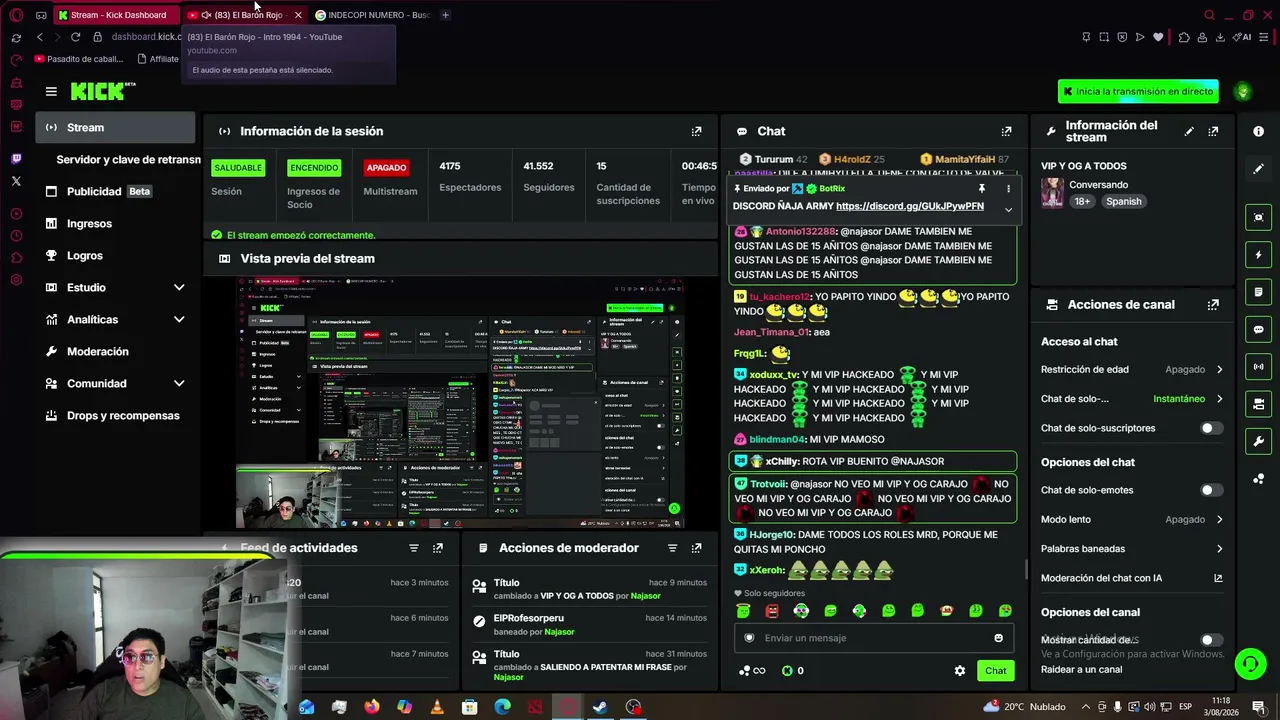The image size is (1280, 720).
Task: Expand the Comunidad sidebar section
Action: 179,384
